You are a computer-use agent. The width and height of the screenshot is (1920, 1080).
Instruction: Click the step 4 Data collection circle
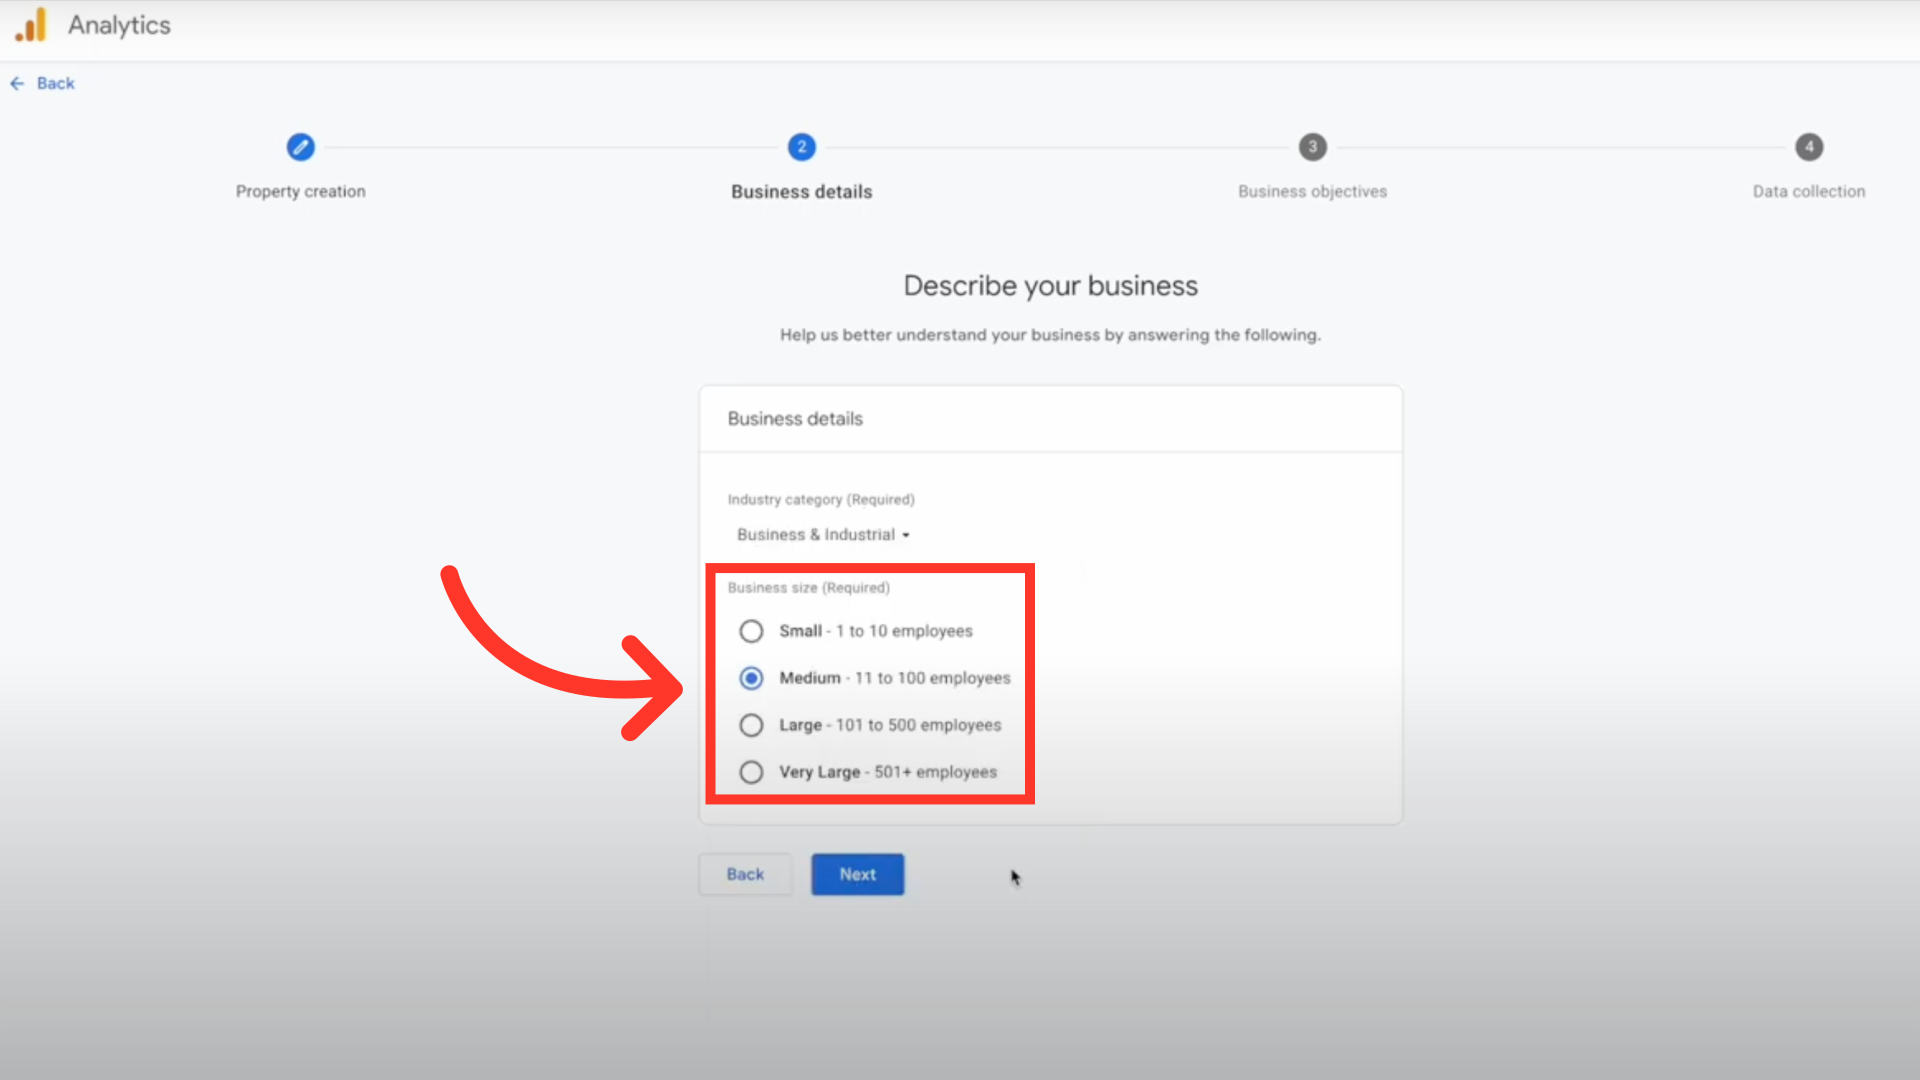click(x=1808, y=147)
